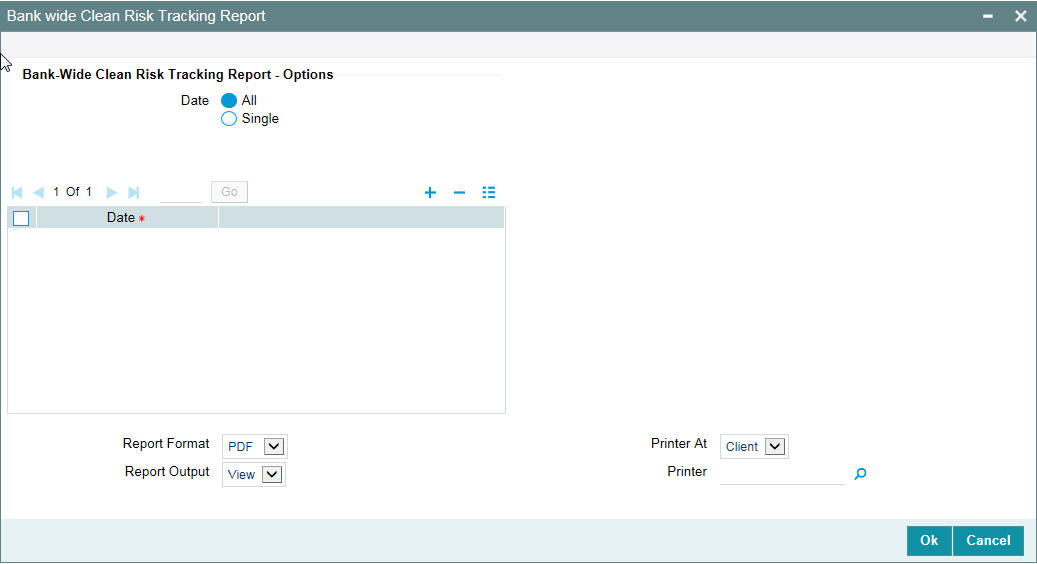
Task: Click the Options section heading text
Action: [178, 75]
